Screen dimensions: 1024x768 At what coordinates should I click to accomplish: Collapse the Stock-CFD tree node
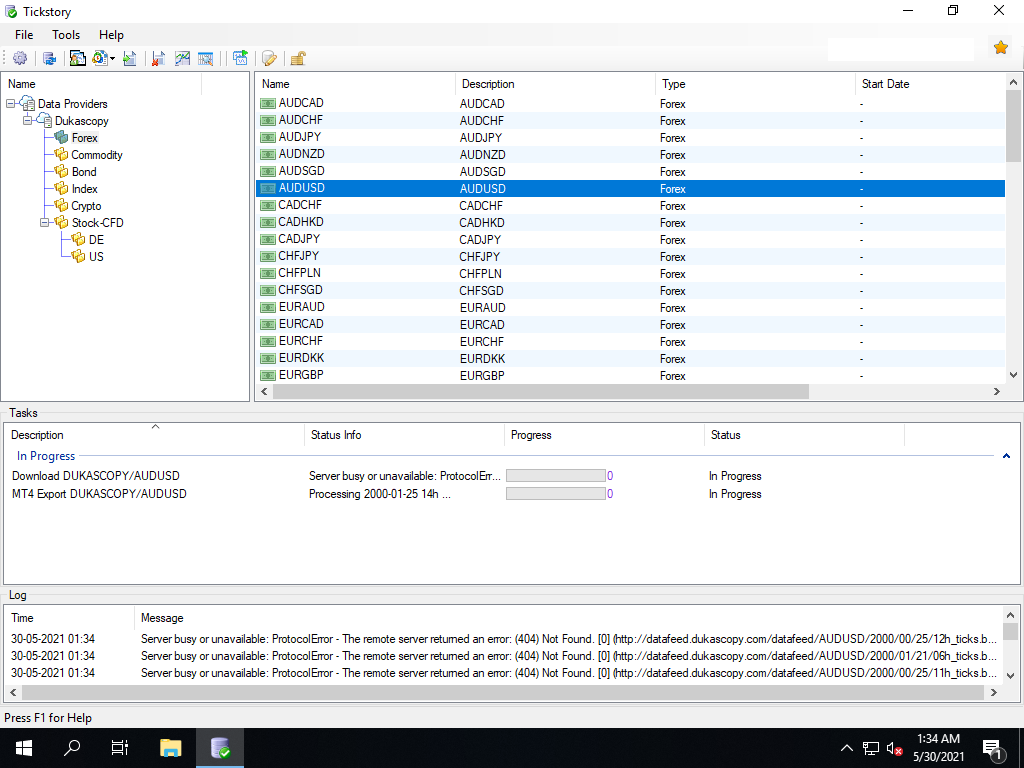click(44, 222)
